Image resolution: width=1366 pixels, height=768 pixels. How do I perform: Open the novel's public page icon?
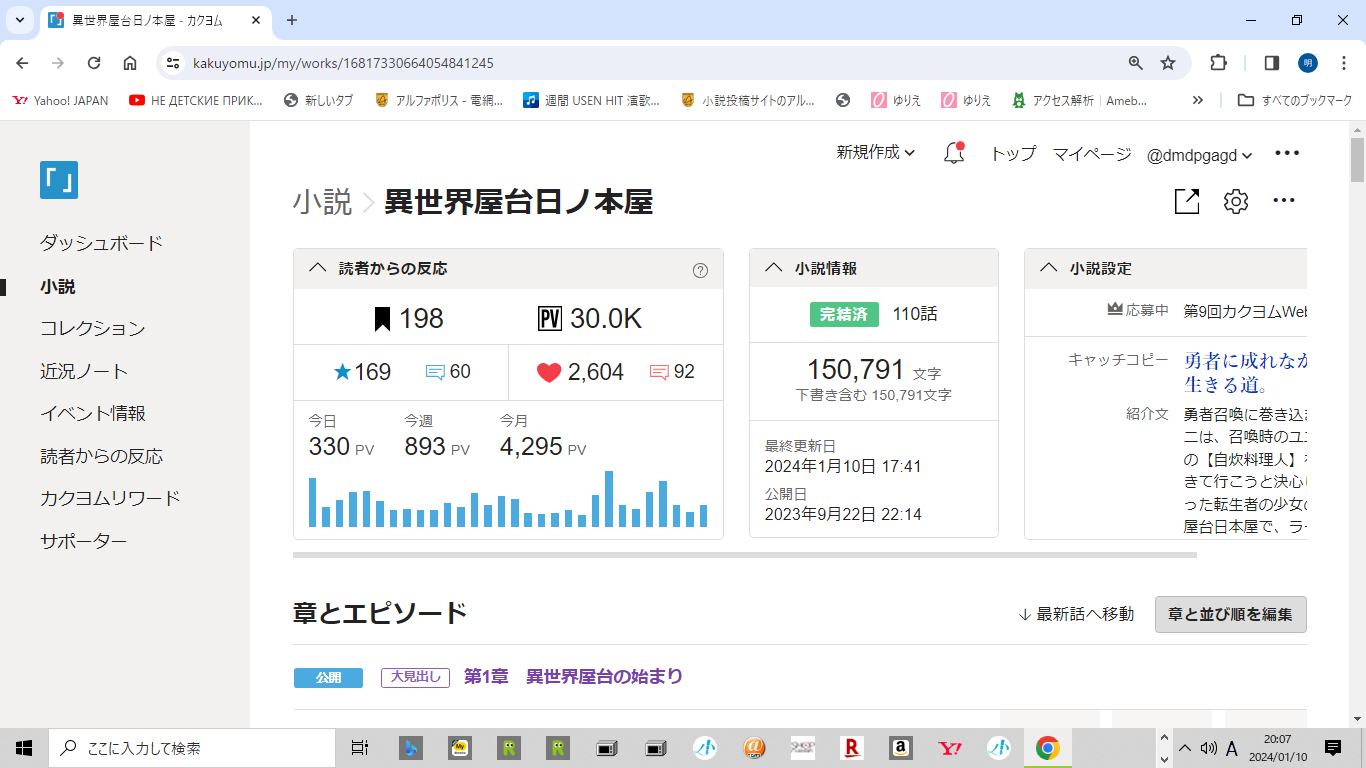click(x=1186, y=201)
